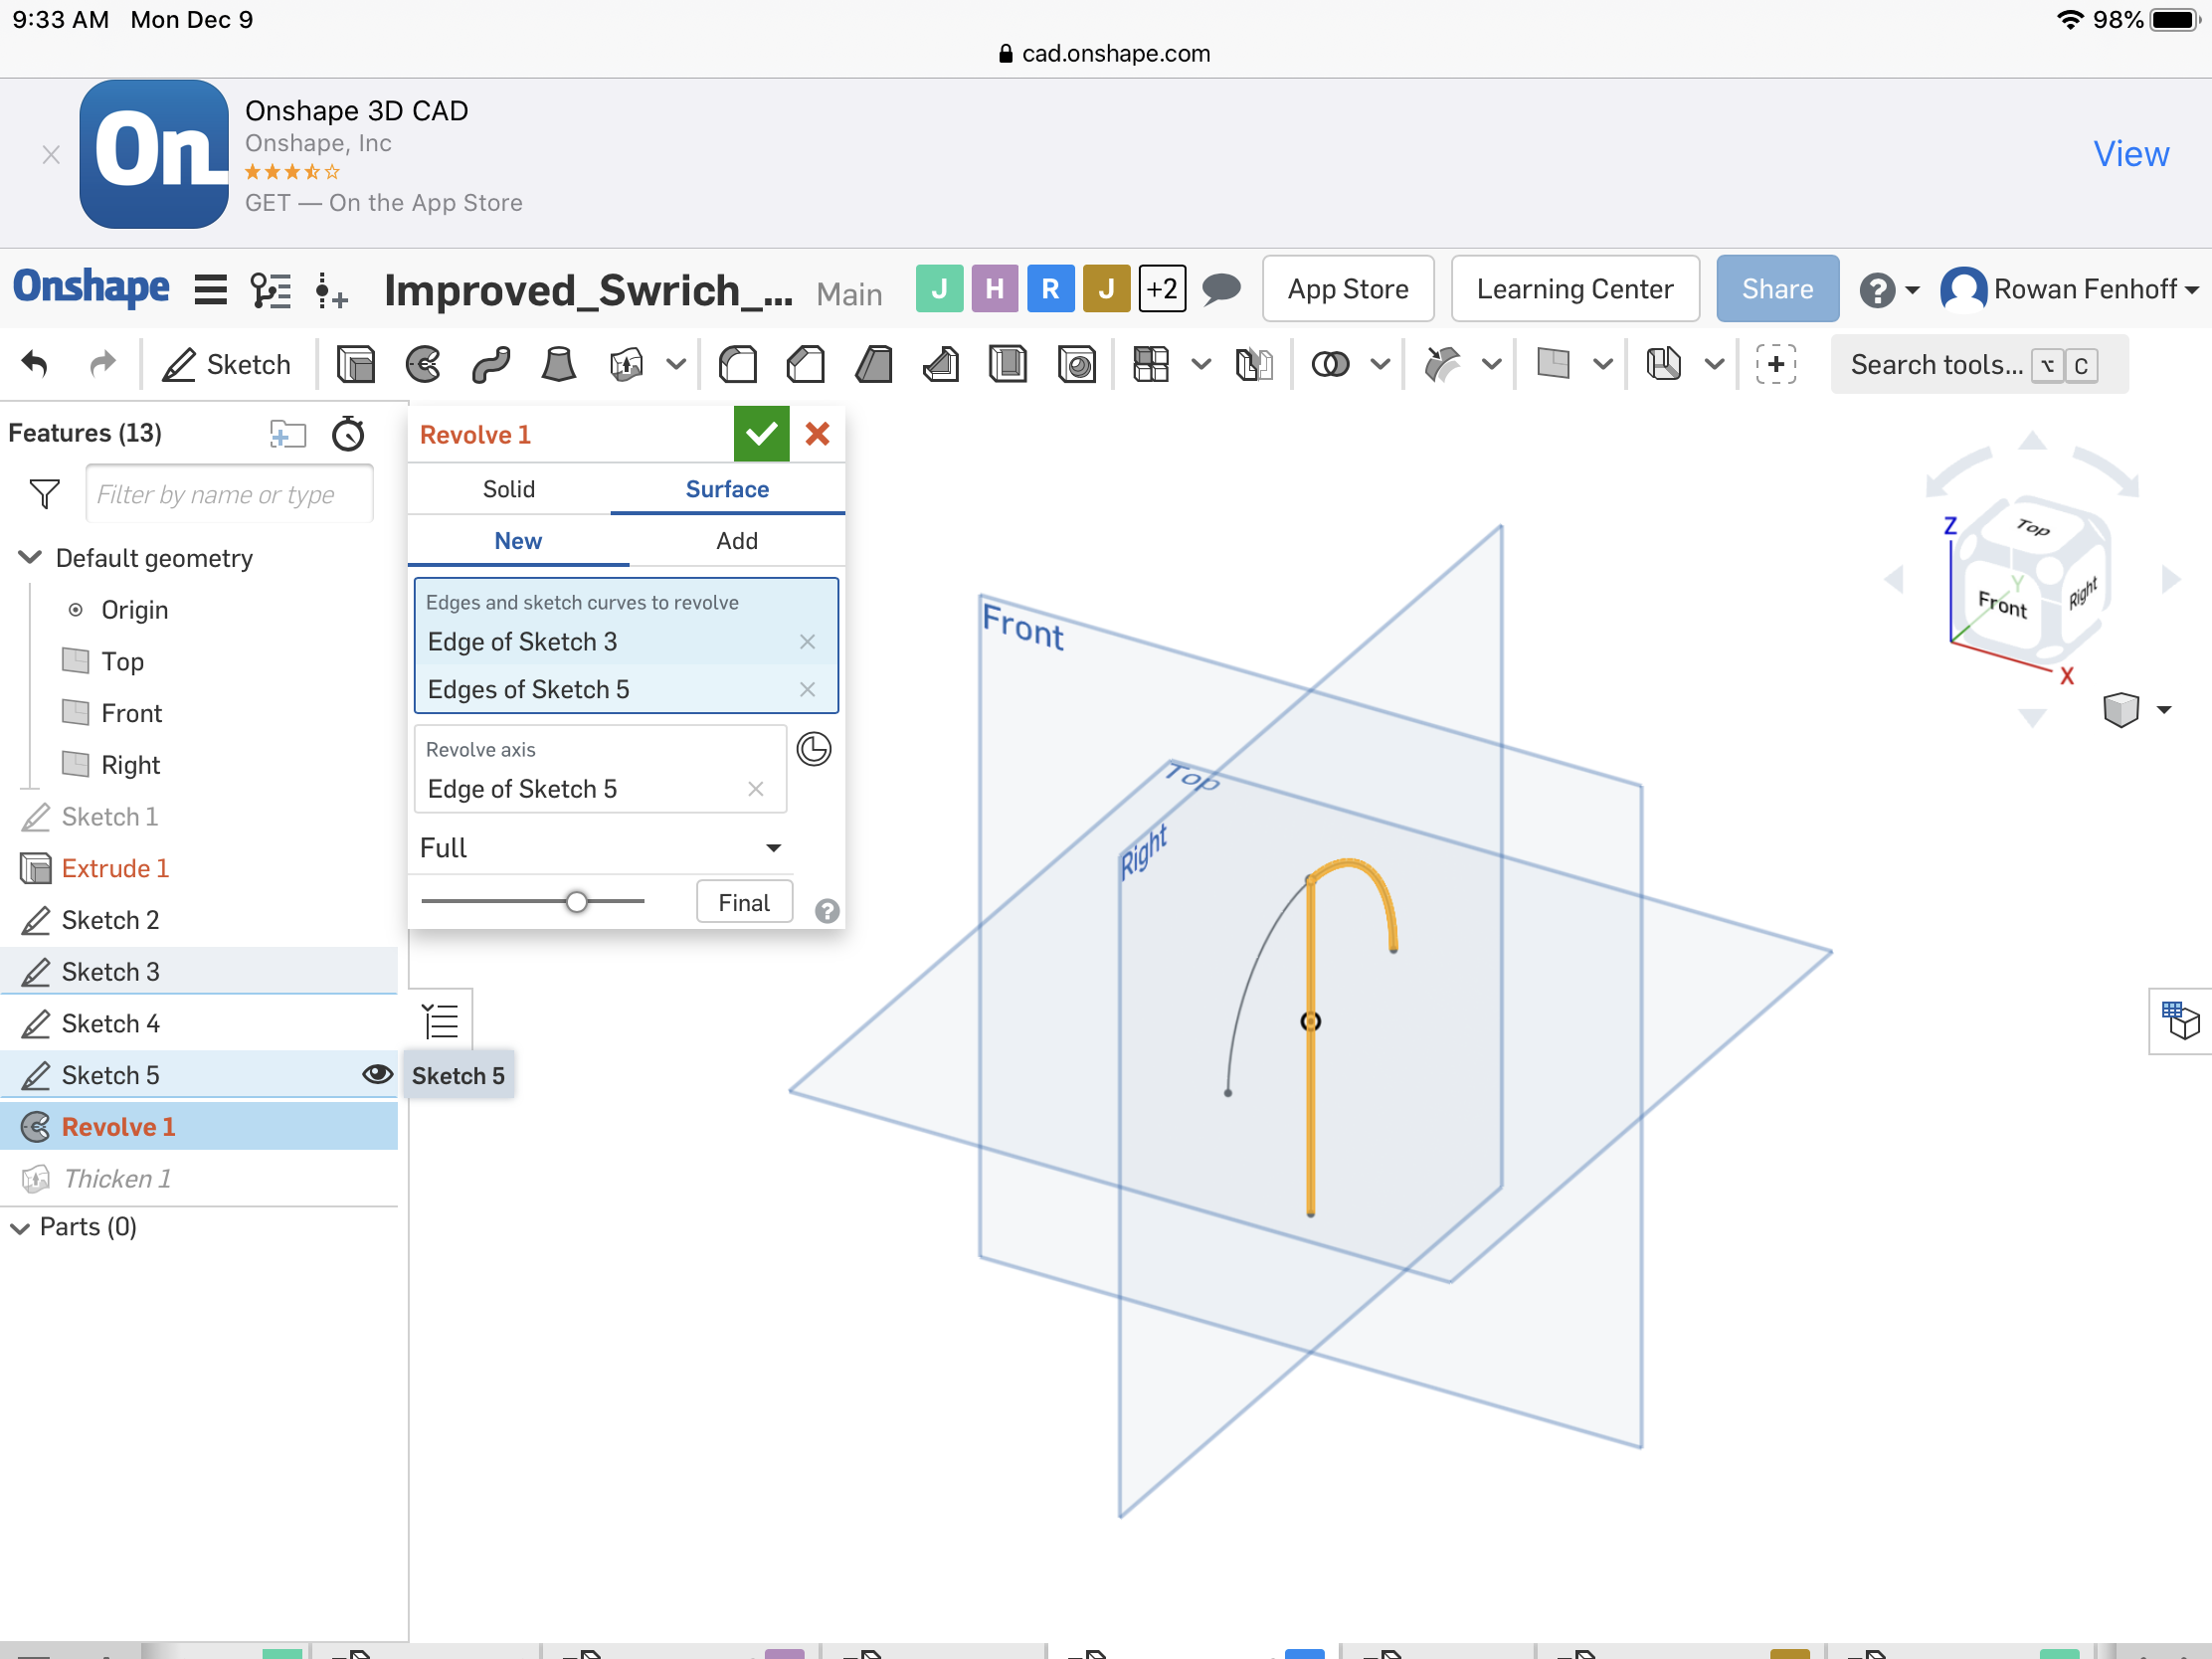Select the New tab in Revolve 1
The height and width of the screenshot is (1659, 2212).
point(517,540)
